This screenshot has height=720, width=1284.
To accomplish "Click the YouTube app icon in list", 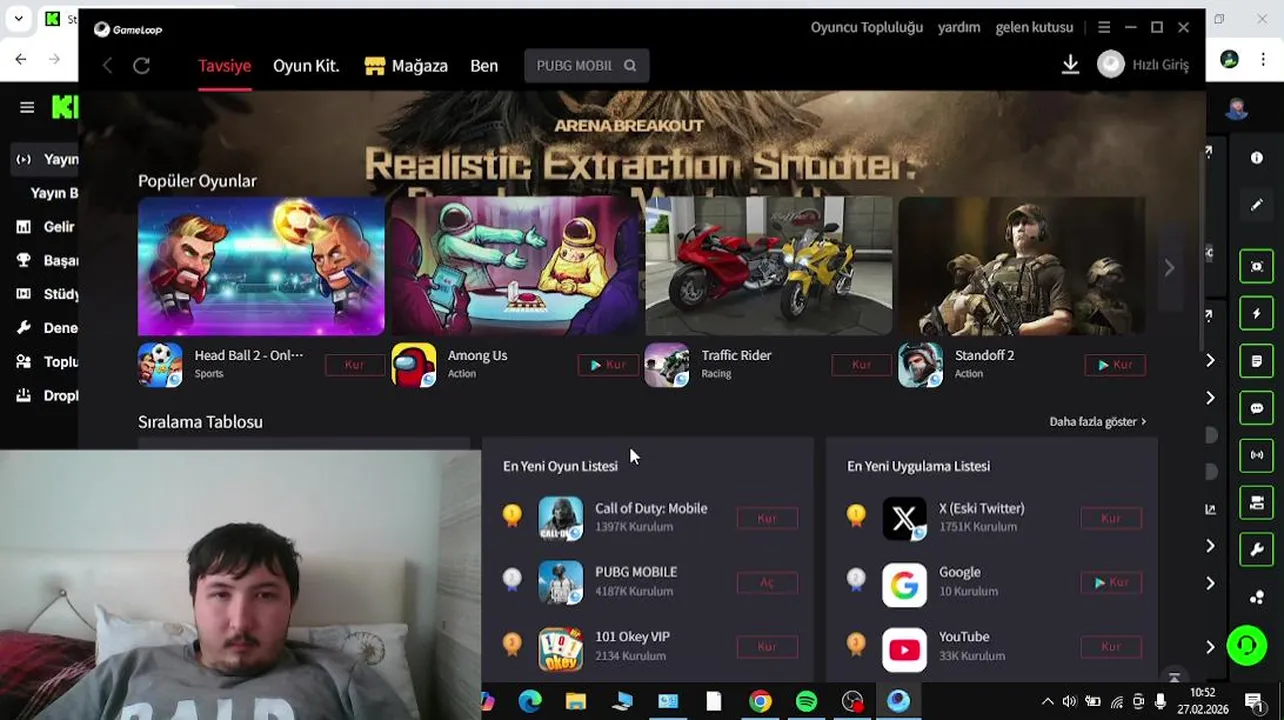I will point(904,648).
